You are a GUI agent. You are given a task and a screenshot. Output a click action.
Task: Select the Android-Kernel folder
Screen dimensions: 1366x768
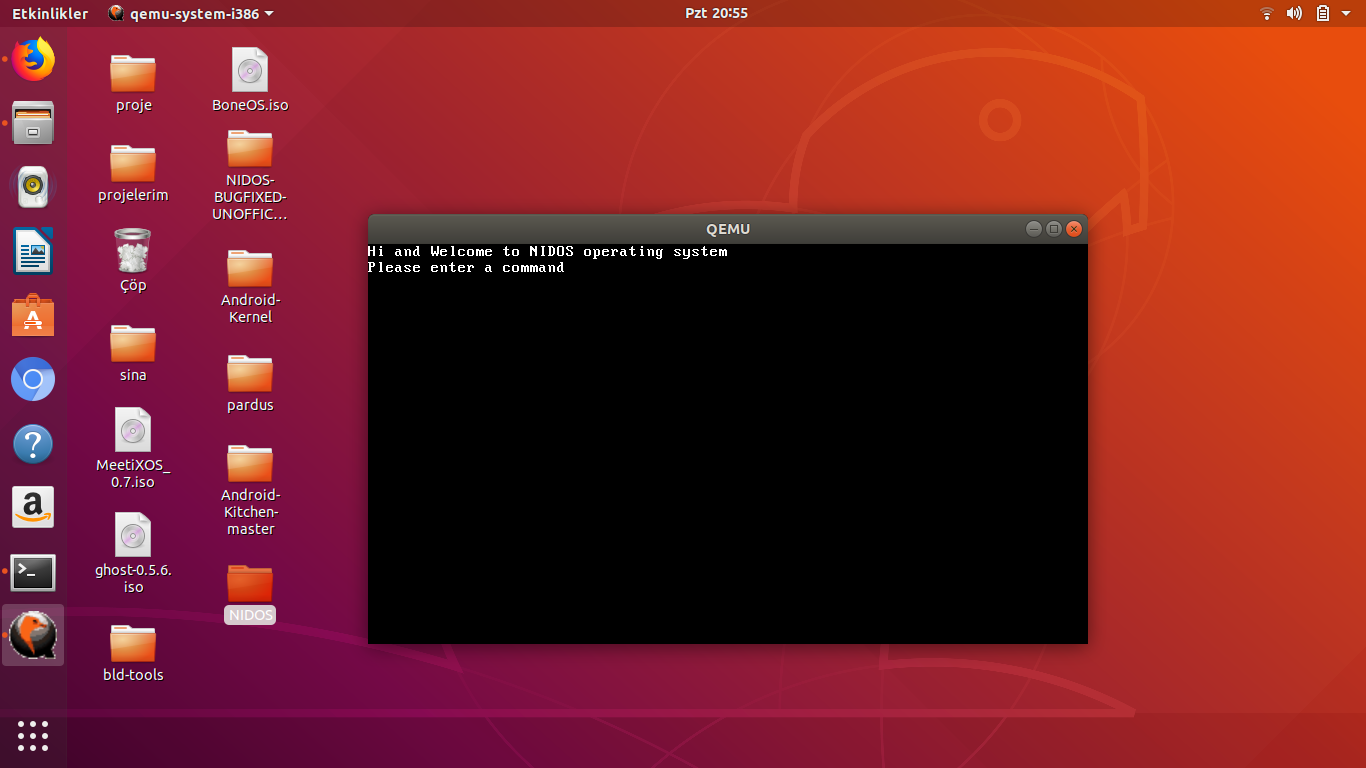click(250, 286)
